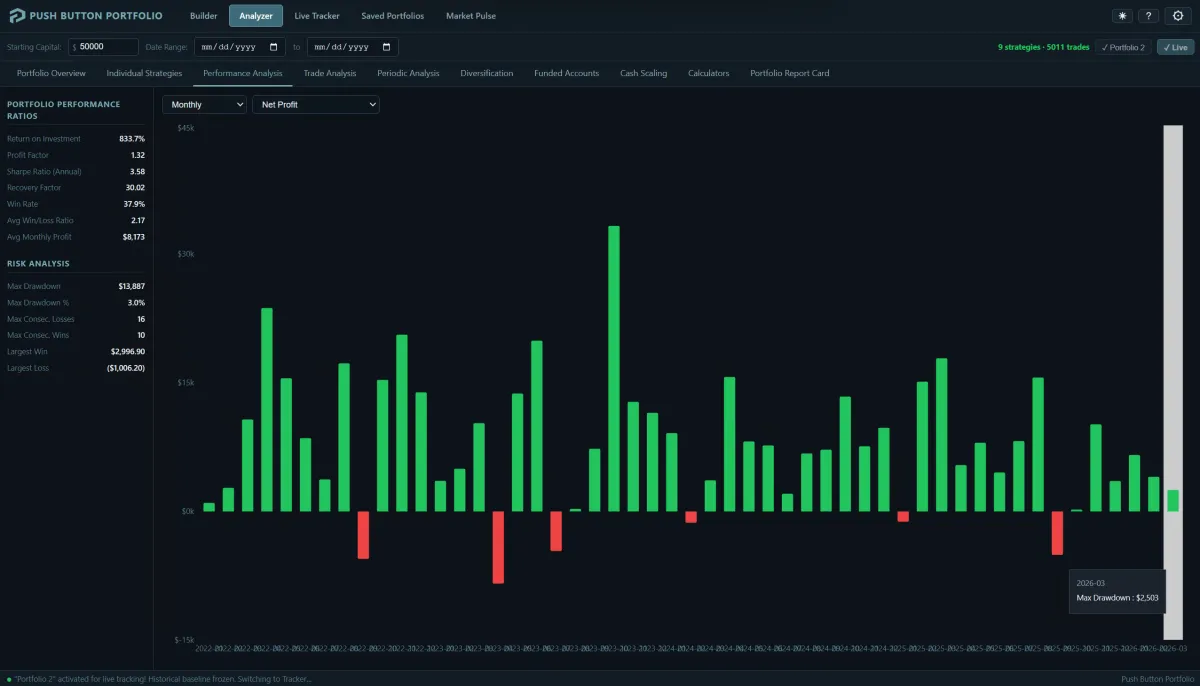Open calendar picker on end date field
This screenshot has height=686, width=1200.
point(387,47)
